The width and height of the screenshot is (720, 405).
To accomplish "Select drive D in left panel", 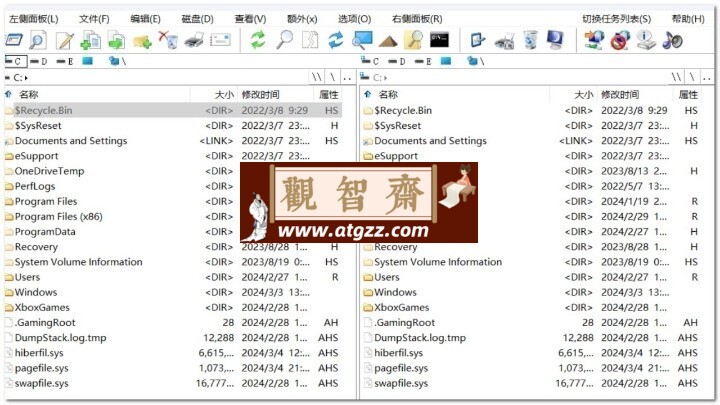I will pos(39,61).
